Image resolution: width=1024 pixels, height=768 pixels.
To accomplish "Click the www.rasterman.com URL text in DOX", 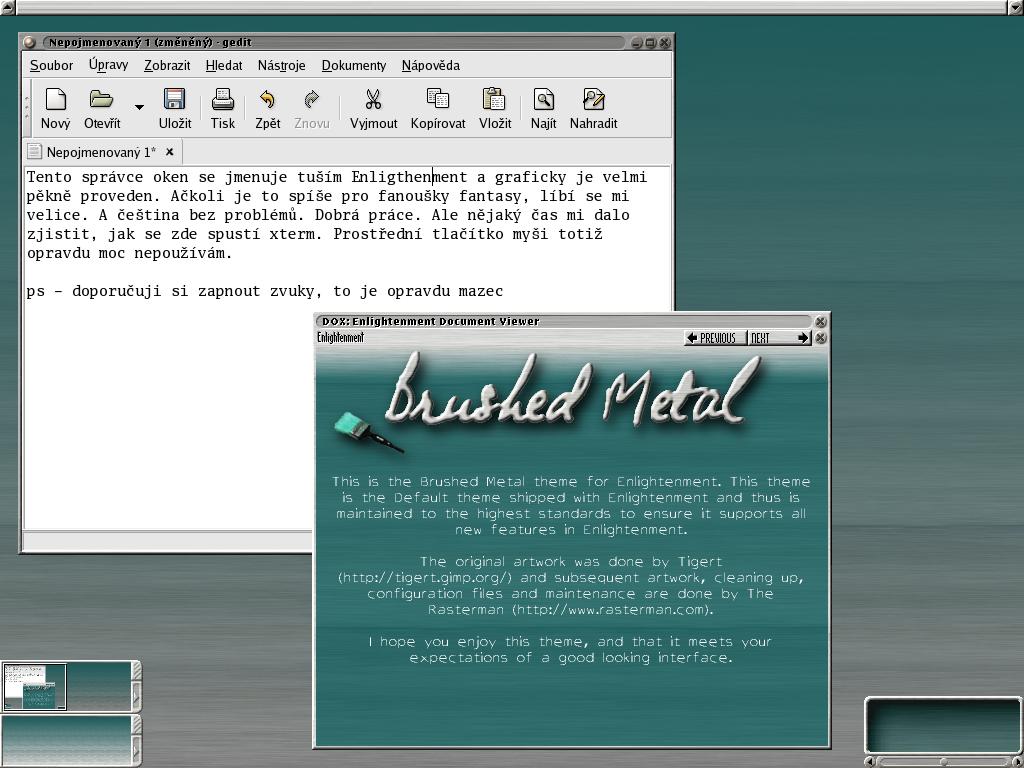I will click(x=612, y=609).
